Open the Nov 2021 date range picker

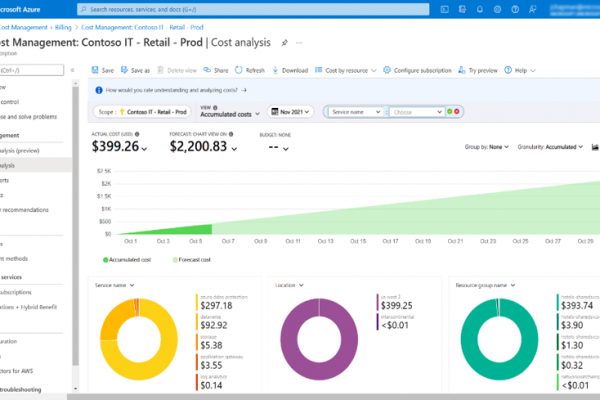[x=290, y=112]
